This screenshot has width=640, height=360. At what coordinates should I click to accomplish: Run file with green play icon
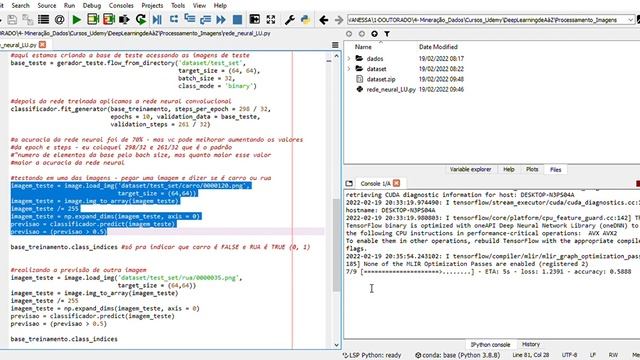76,20
